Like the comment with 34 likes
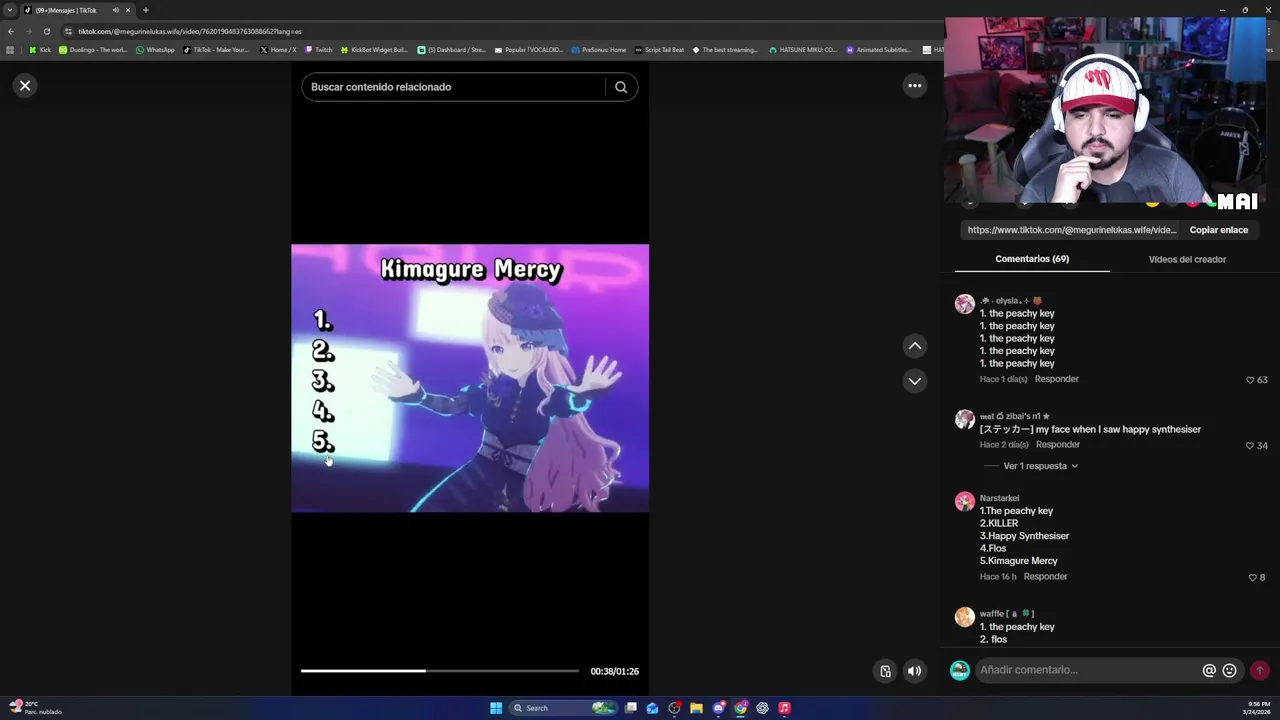The image size is (1280, 720). (x=1250, y=445)
